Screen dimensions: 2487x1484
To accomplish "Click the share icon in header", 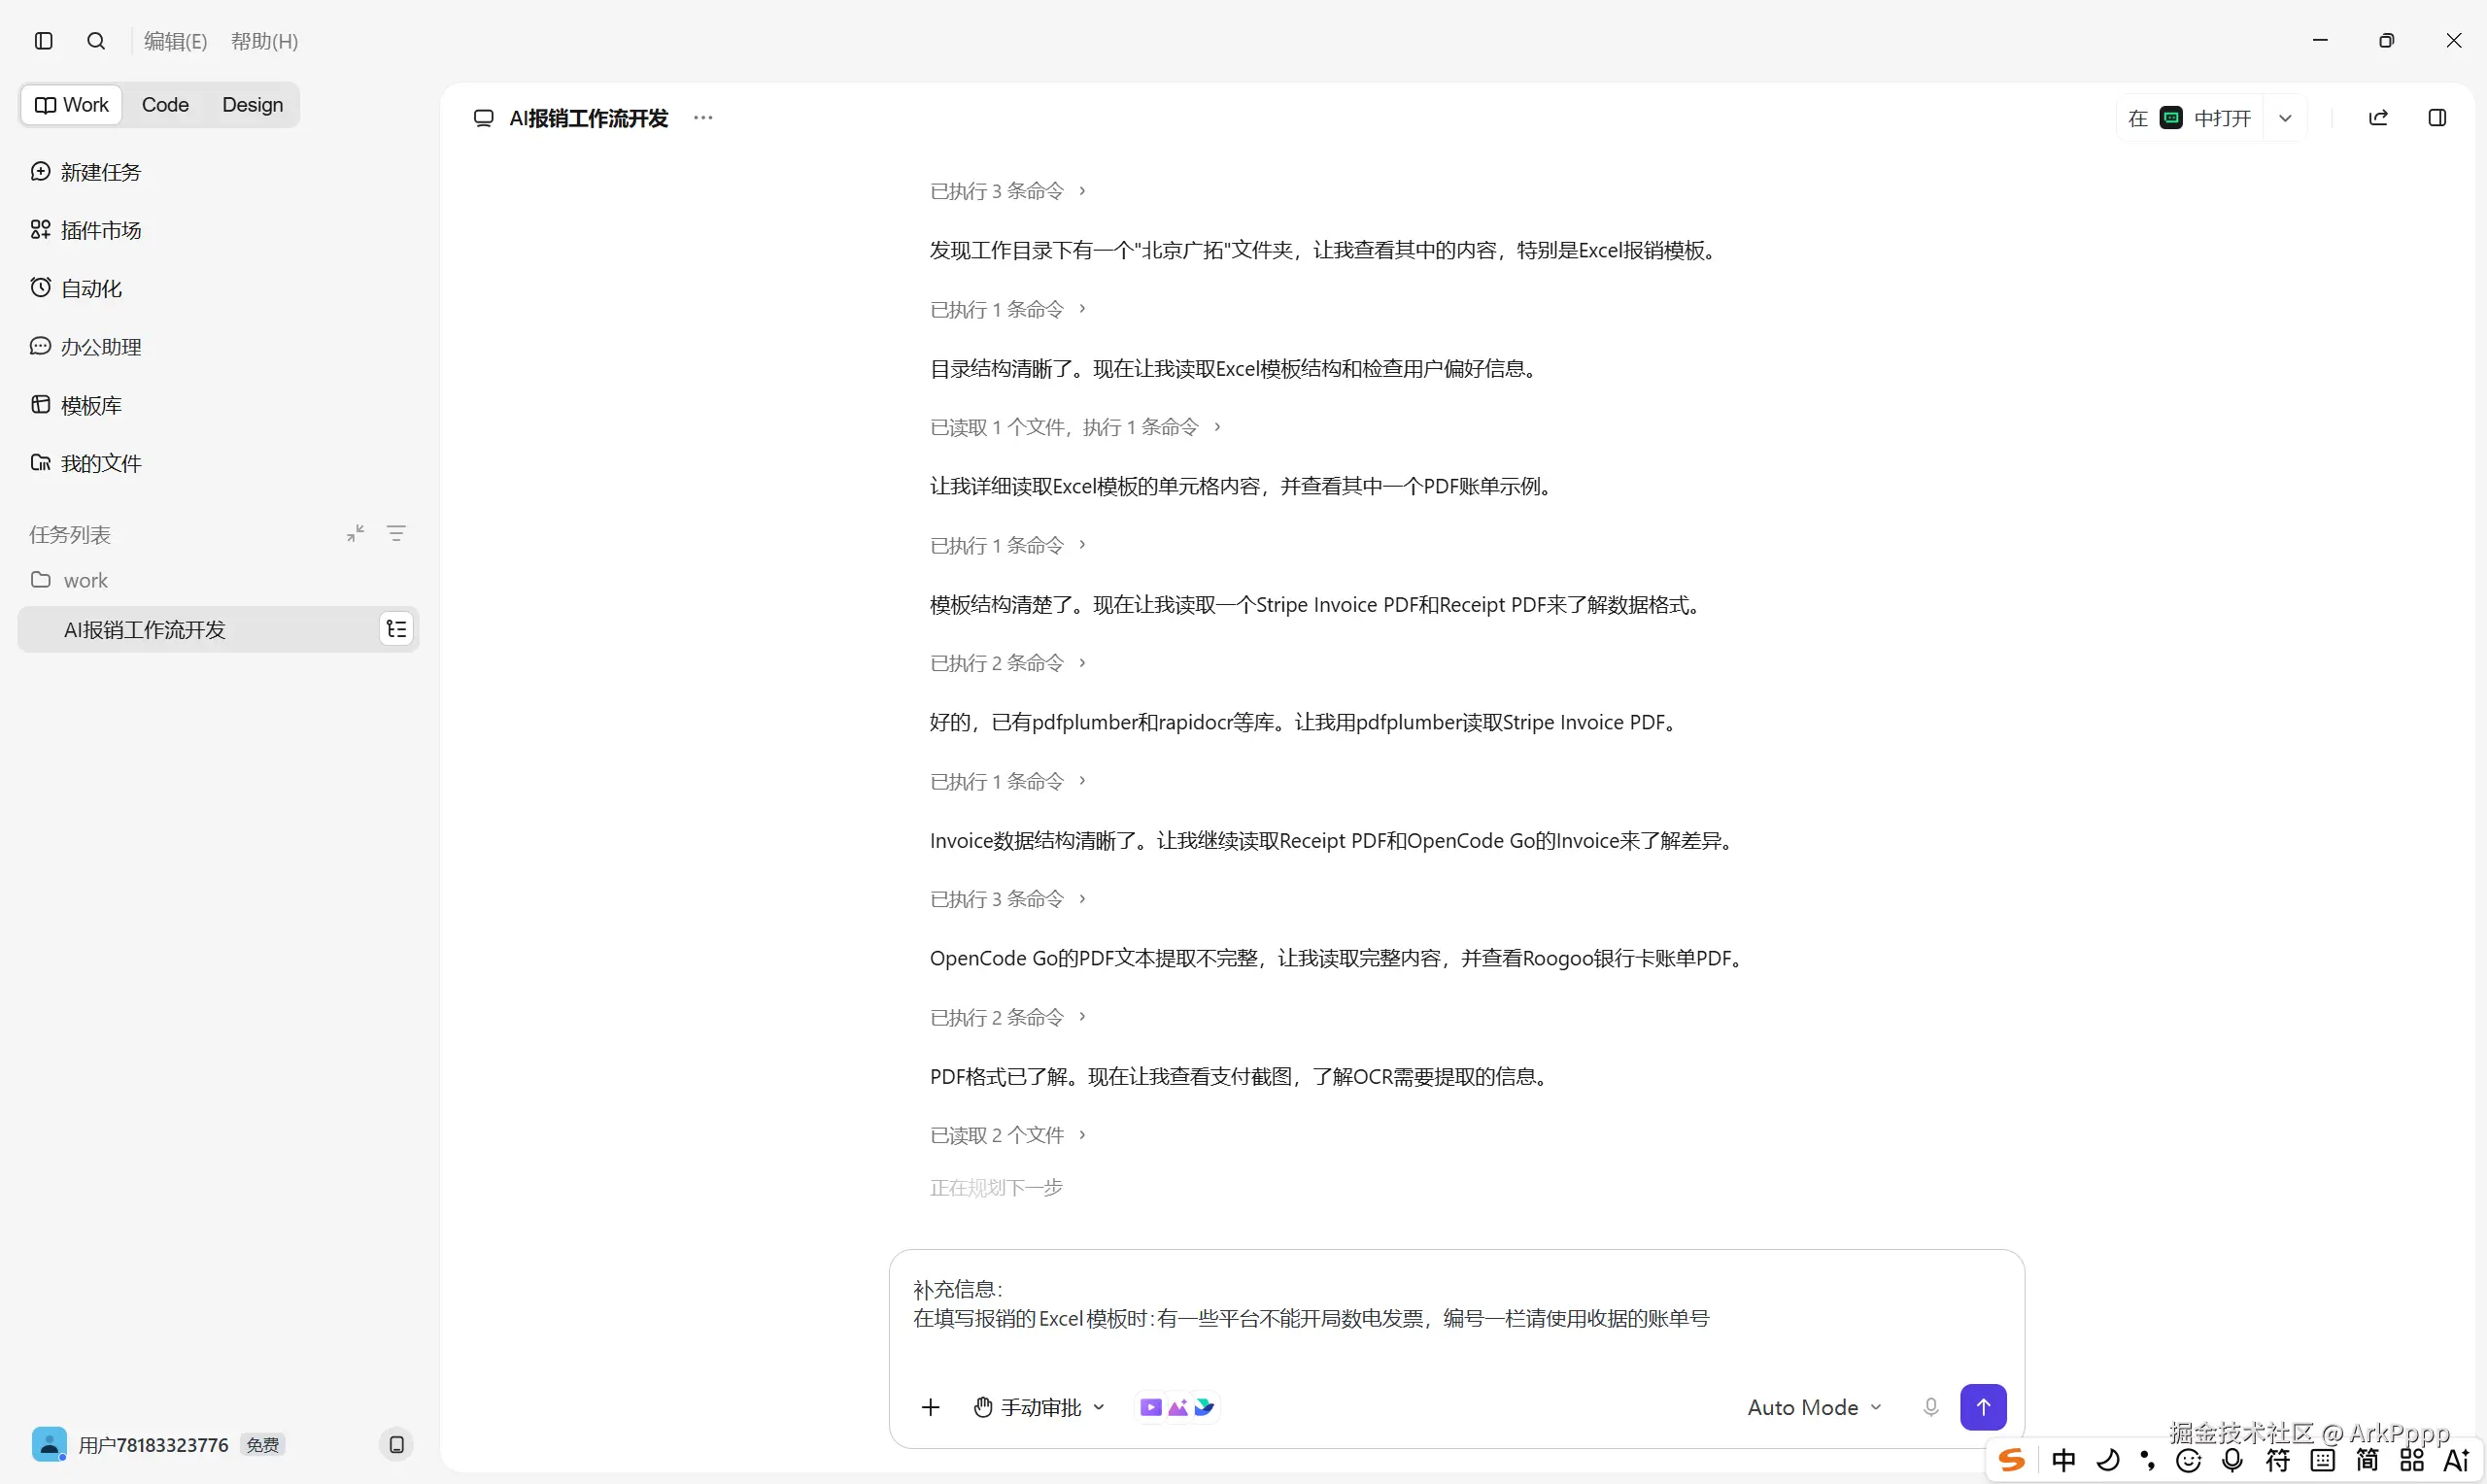I will click(x=2379, y=118).
